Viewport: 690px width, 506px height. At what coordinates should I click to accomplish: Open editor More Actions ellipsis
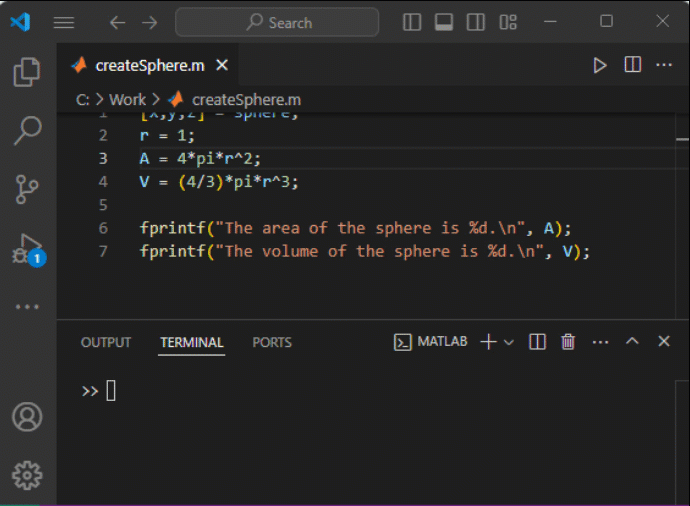[664, 65]
